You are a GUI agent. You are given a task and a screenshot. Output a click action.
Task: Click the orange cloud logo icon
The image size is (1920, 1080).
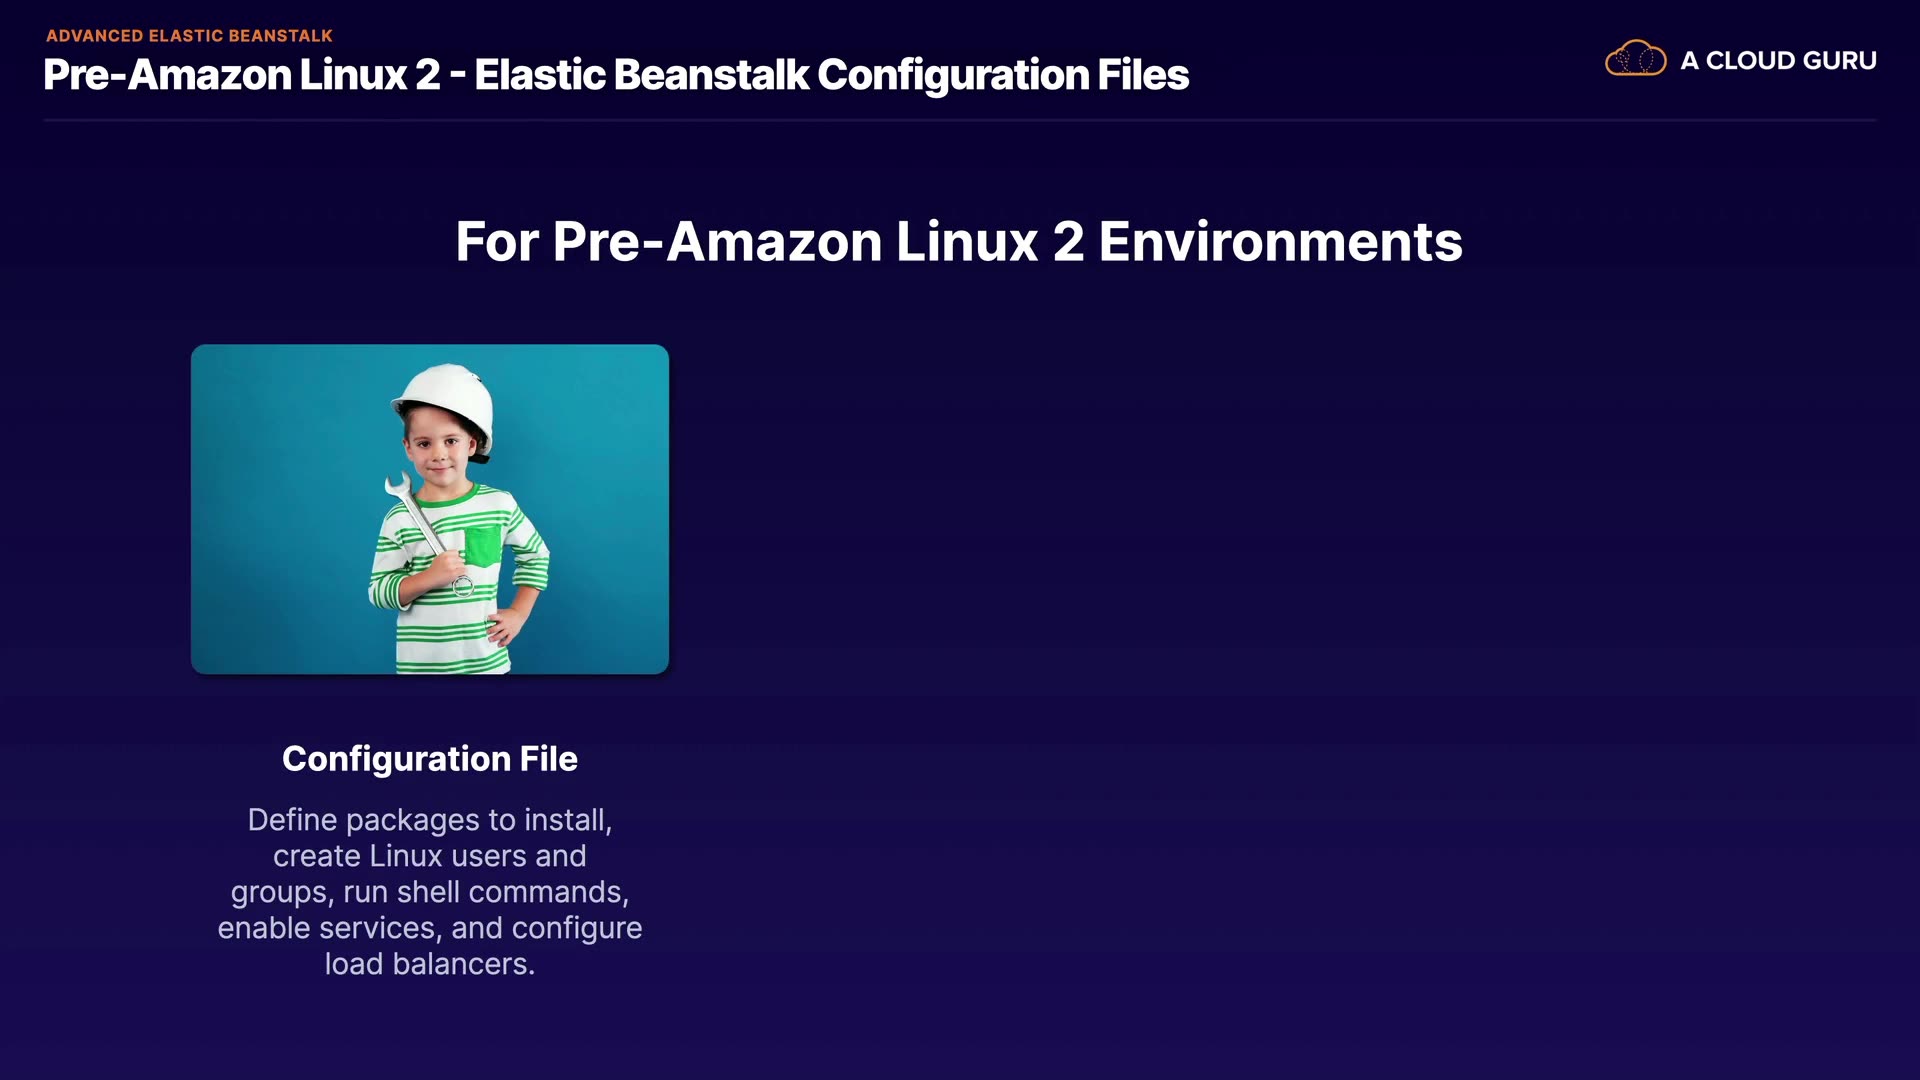pyautogui.click(x=1635, y=60)
